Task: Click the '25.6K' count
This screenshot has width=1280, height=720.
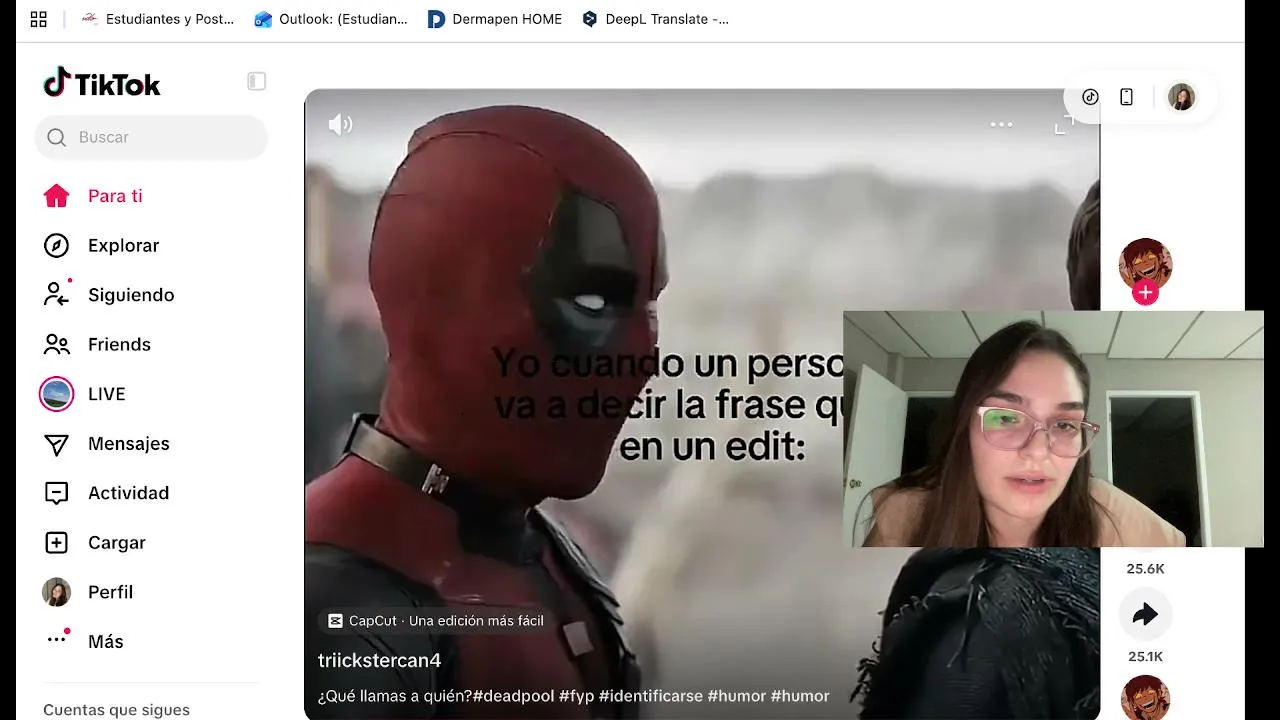Action: 1145,569
